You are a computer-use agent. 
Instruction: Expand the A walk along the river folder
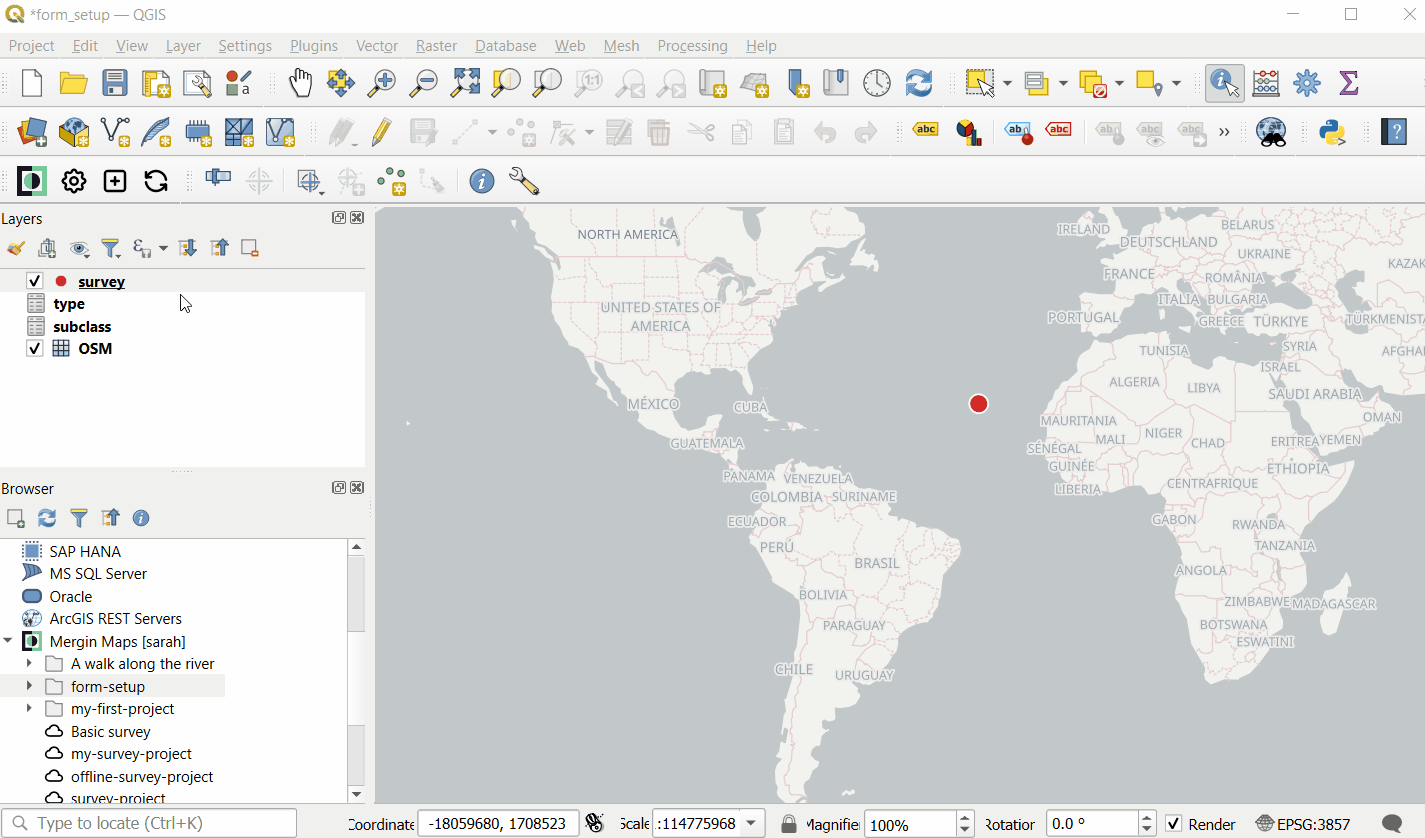[x=29, y=664]
